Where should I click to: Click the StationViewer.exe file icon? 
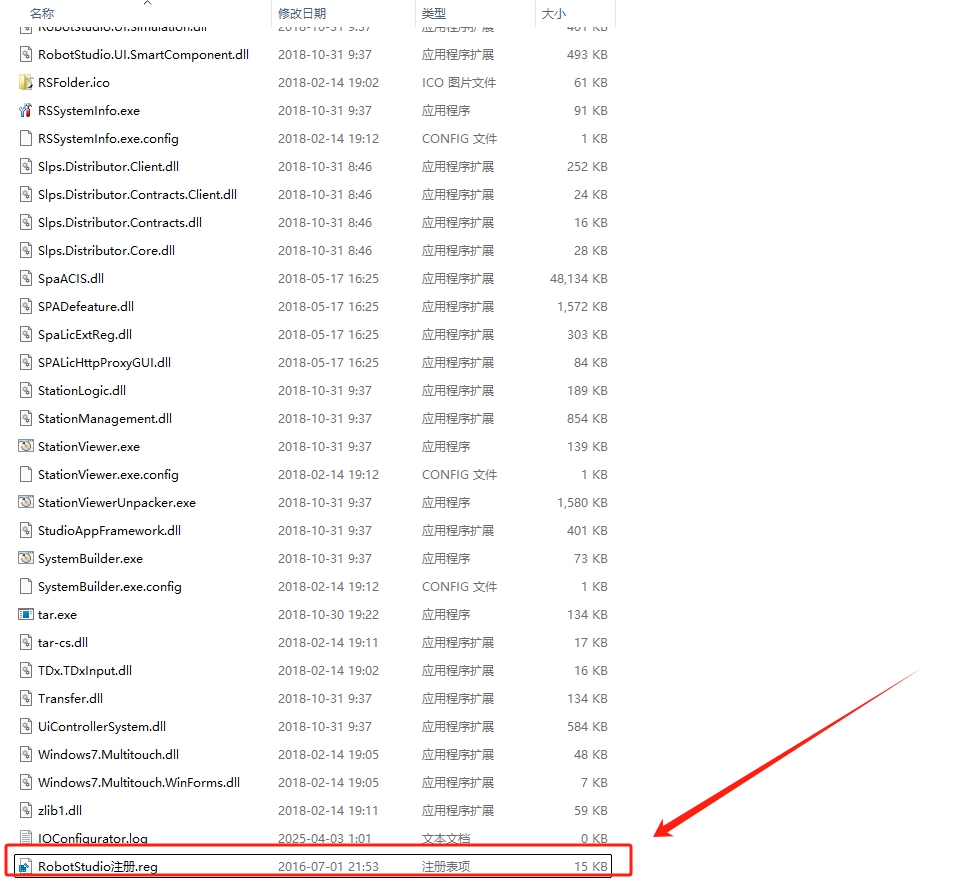coord(26,446)
